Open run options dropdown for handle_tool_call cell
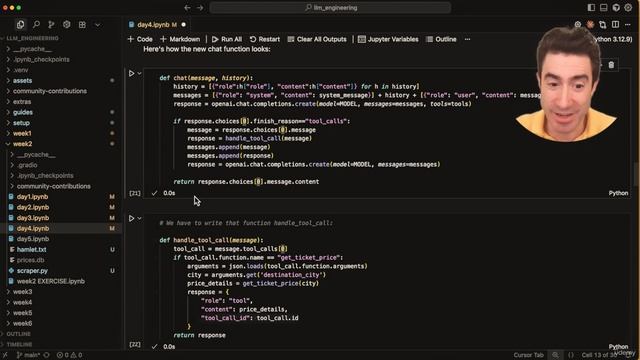Screen dimensions: 640x360 click(140, 218)
